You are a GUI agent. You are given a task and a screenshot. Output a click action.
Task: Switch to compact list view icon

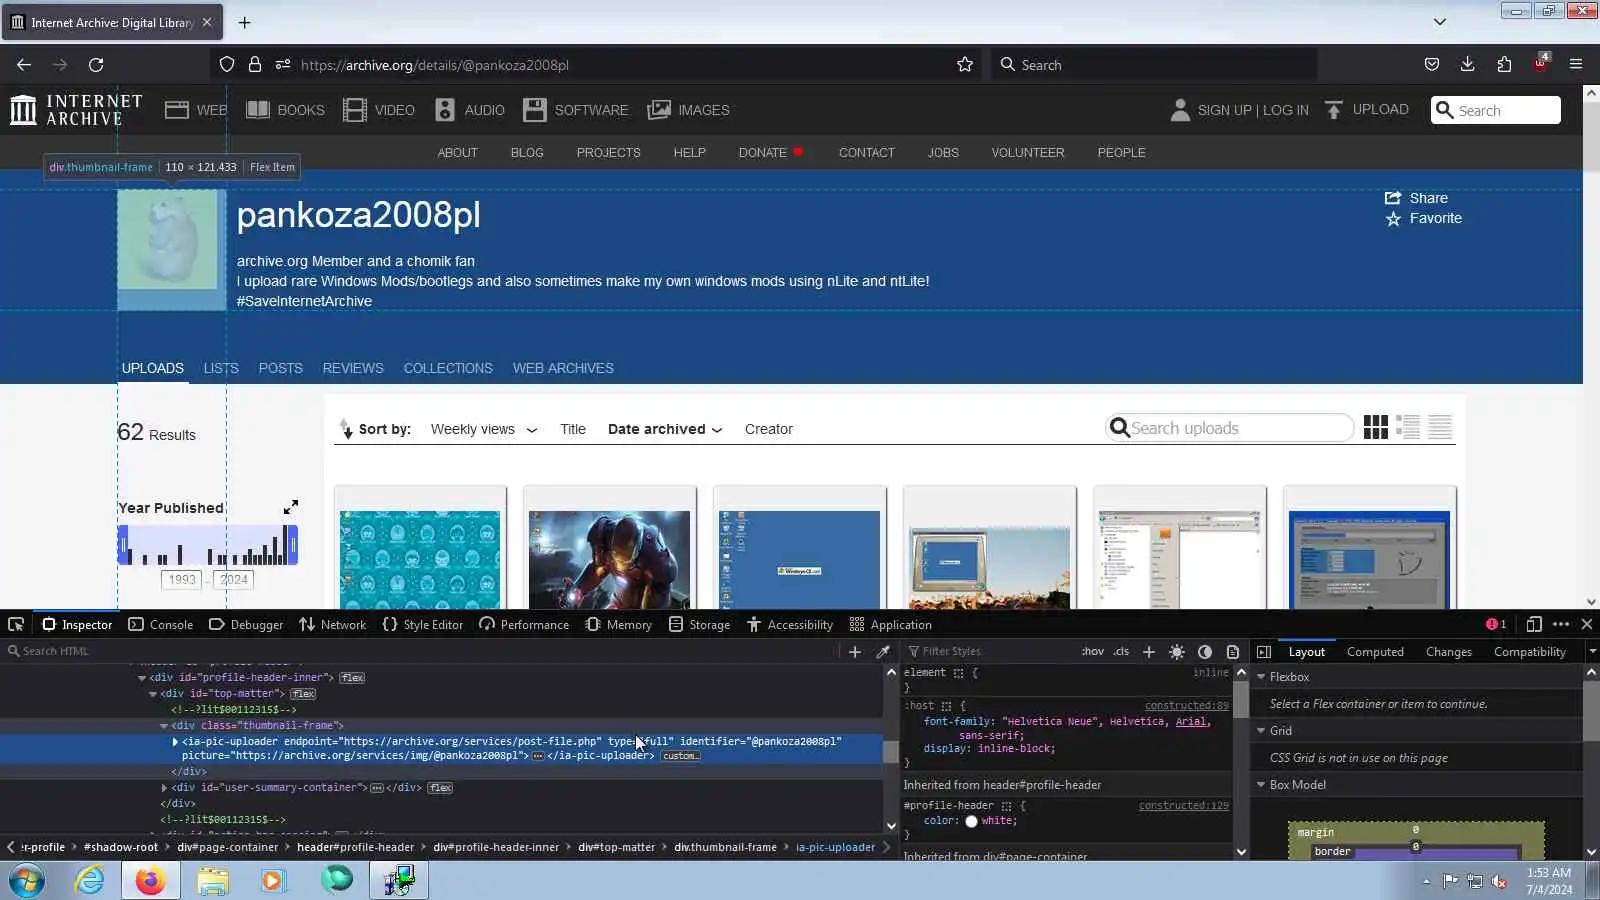pyautogui.click(x=1440, y=428)
